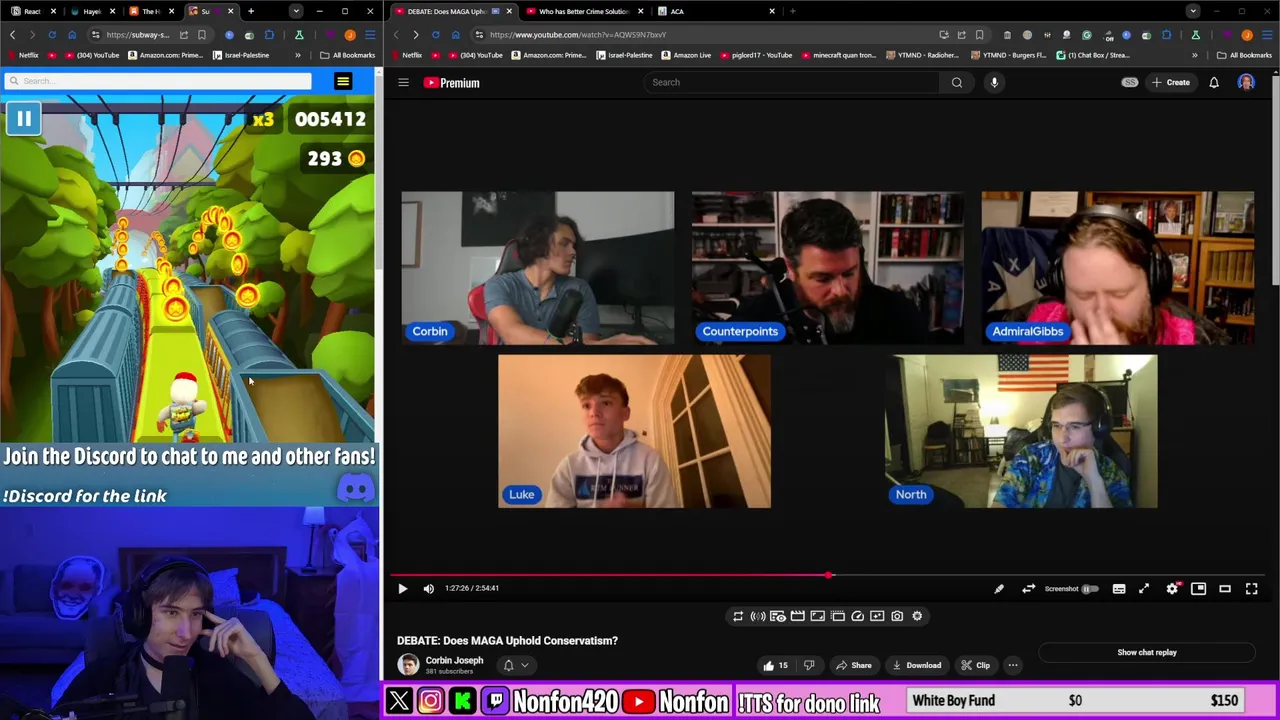This screenshot has width=1280, height=720.
Task: Click the swap arrows icon in player controls
Action: pyautogui.click(x=1028, y=589)
